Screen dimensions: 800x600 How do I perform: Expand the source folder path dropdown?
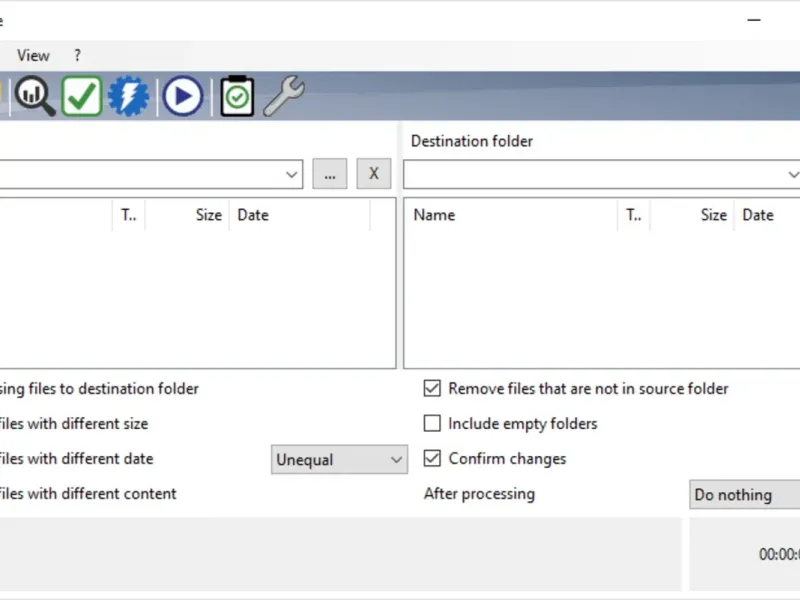291,174
